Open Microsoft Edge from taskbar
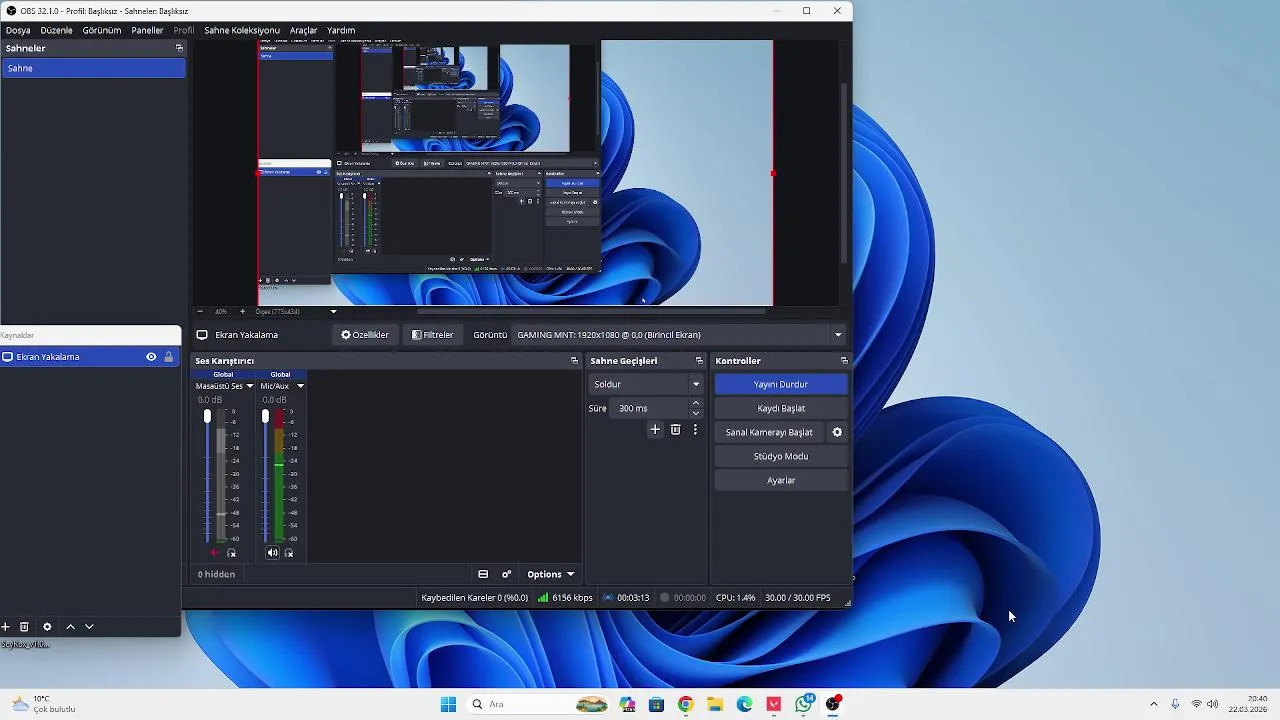This screenshot has width=1280, height=720. [x=745, y=704]
